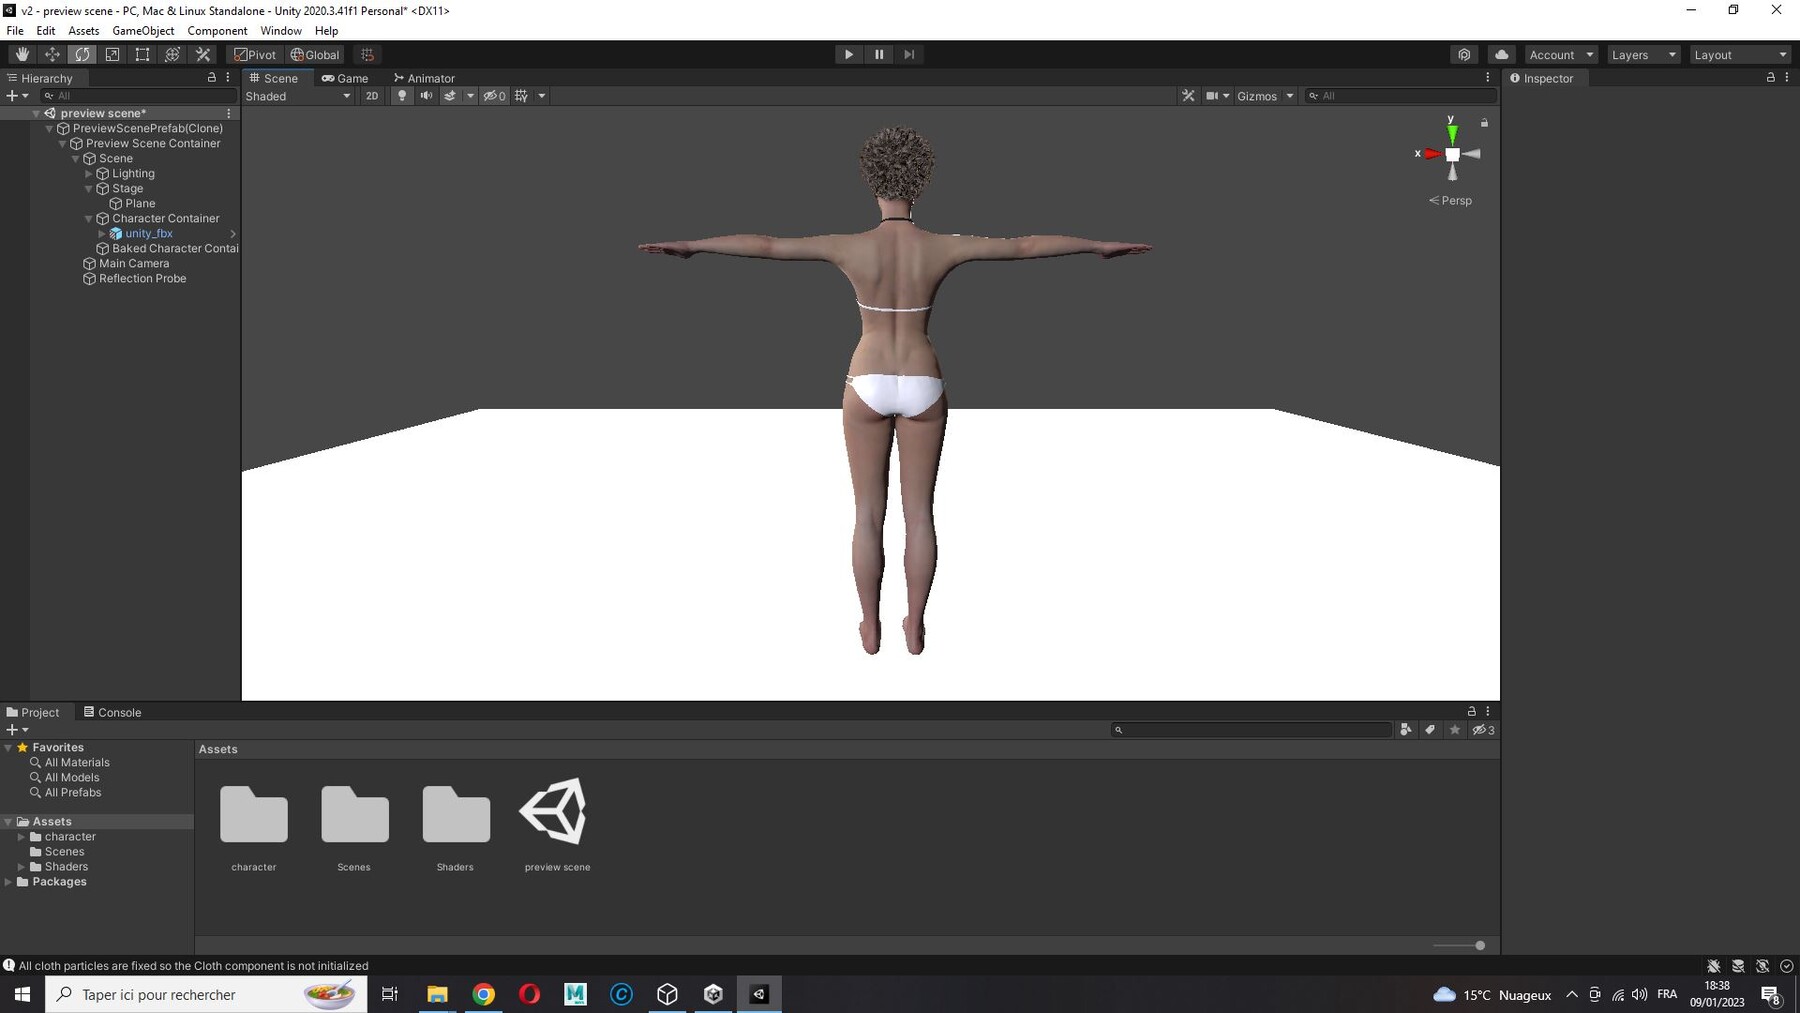This screenshot has height=1013, width=1800.
Task: Toggle Global handle rotation
Action: [x=315, y=55]
